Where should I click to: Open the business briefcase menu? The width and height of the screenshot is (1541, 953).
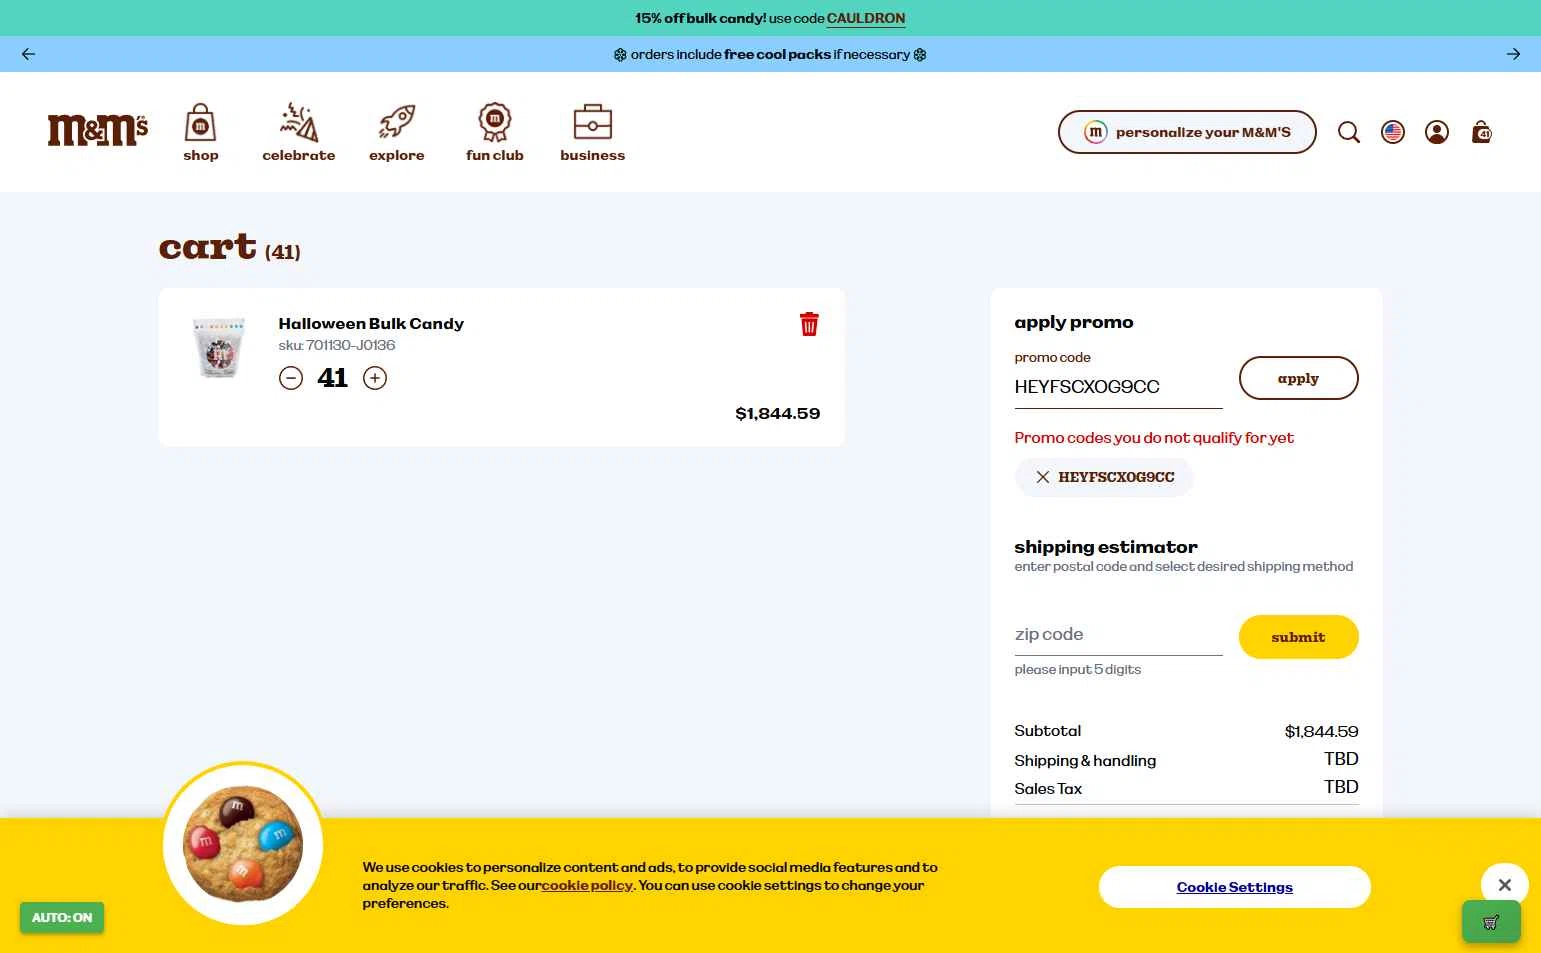[592, 132]
